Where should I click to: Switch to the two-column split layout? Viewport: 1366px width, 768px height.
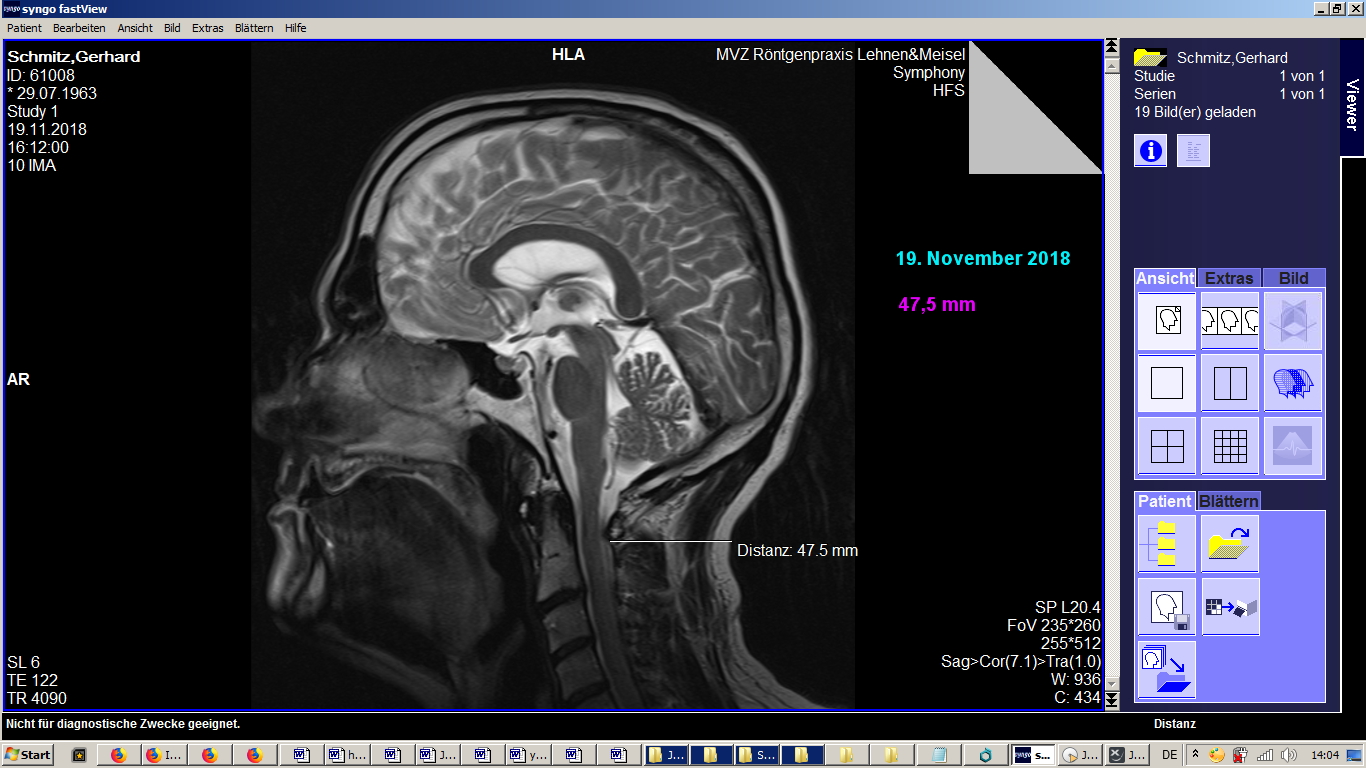coord(1229,384)
